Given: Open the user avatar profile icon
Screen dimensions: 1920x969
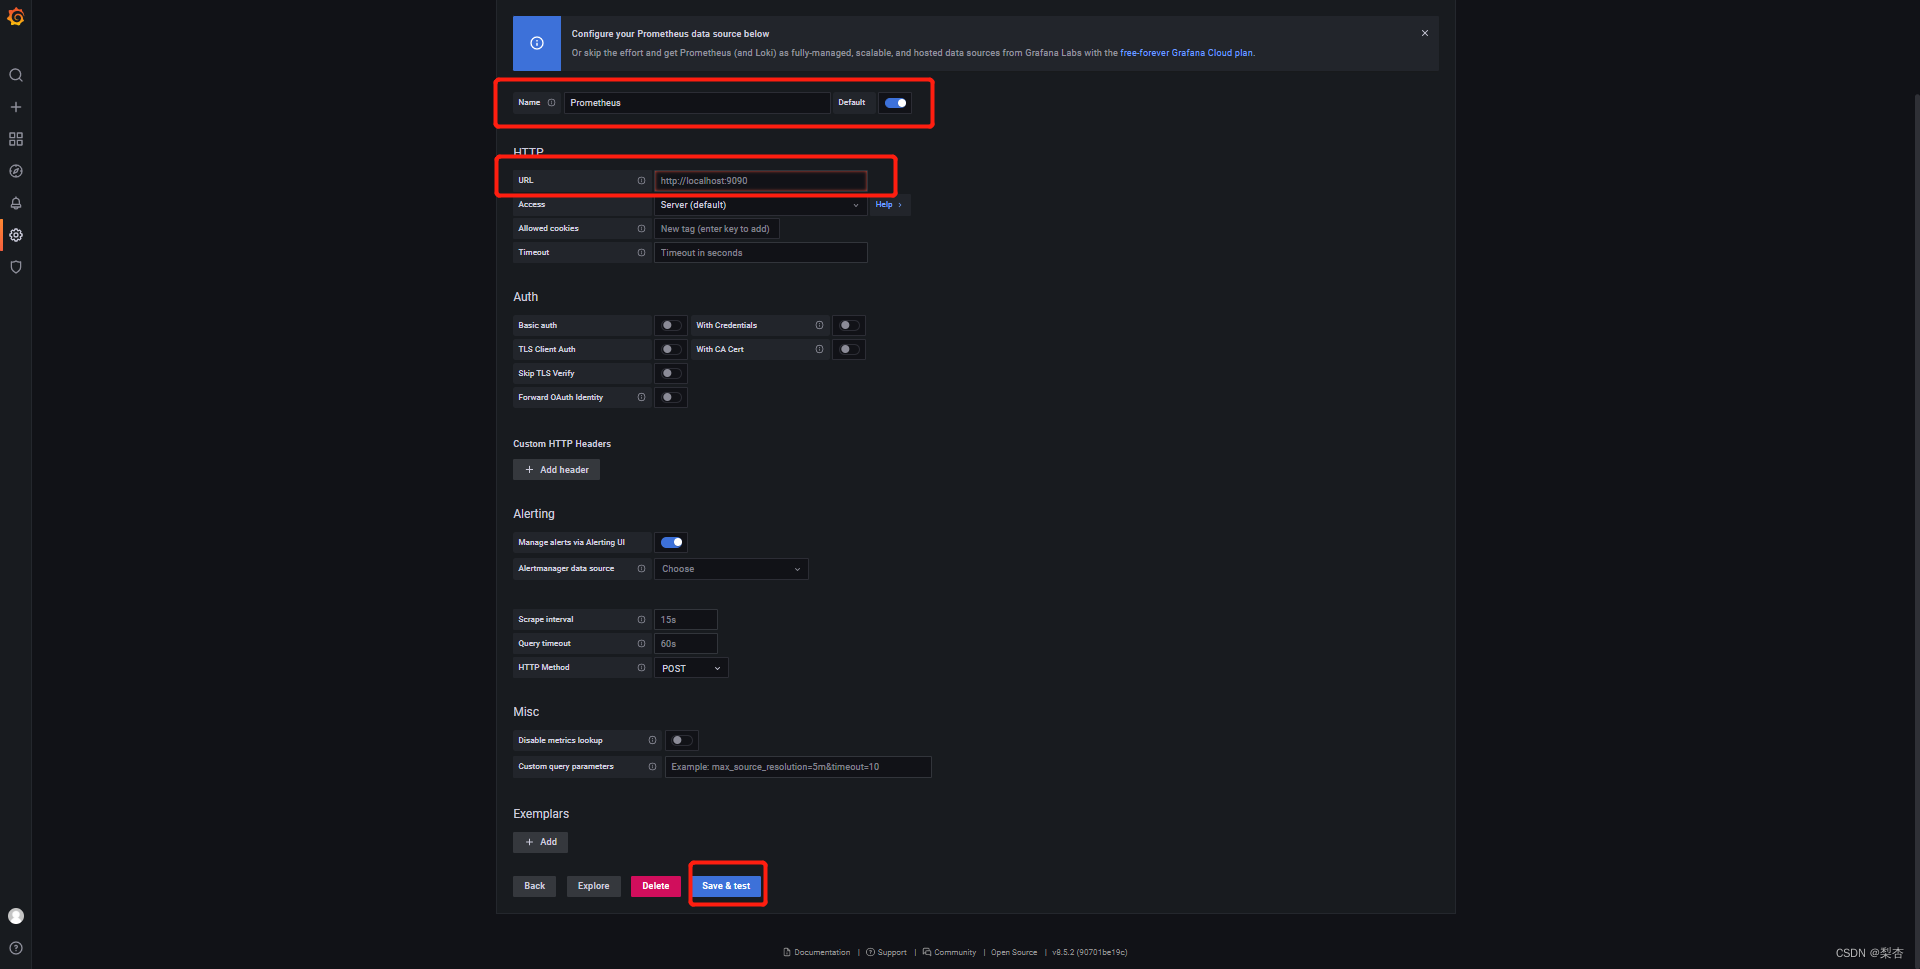Looking at the screenshot, I should (x=16, y=916).
